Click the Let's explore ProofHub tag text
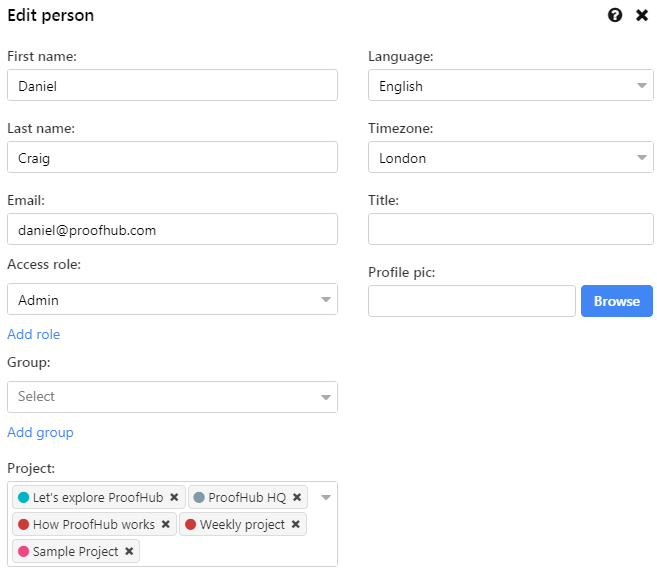This screenshot has width=657, height=569. coord(98,497)
